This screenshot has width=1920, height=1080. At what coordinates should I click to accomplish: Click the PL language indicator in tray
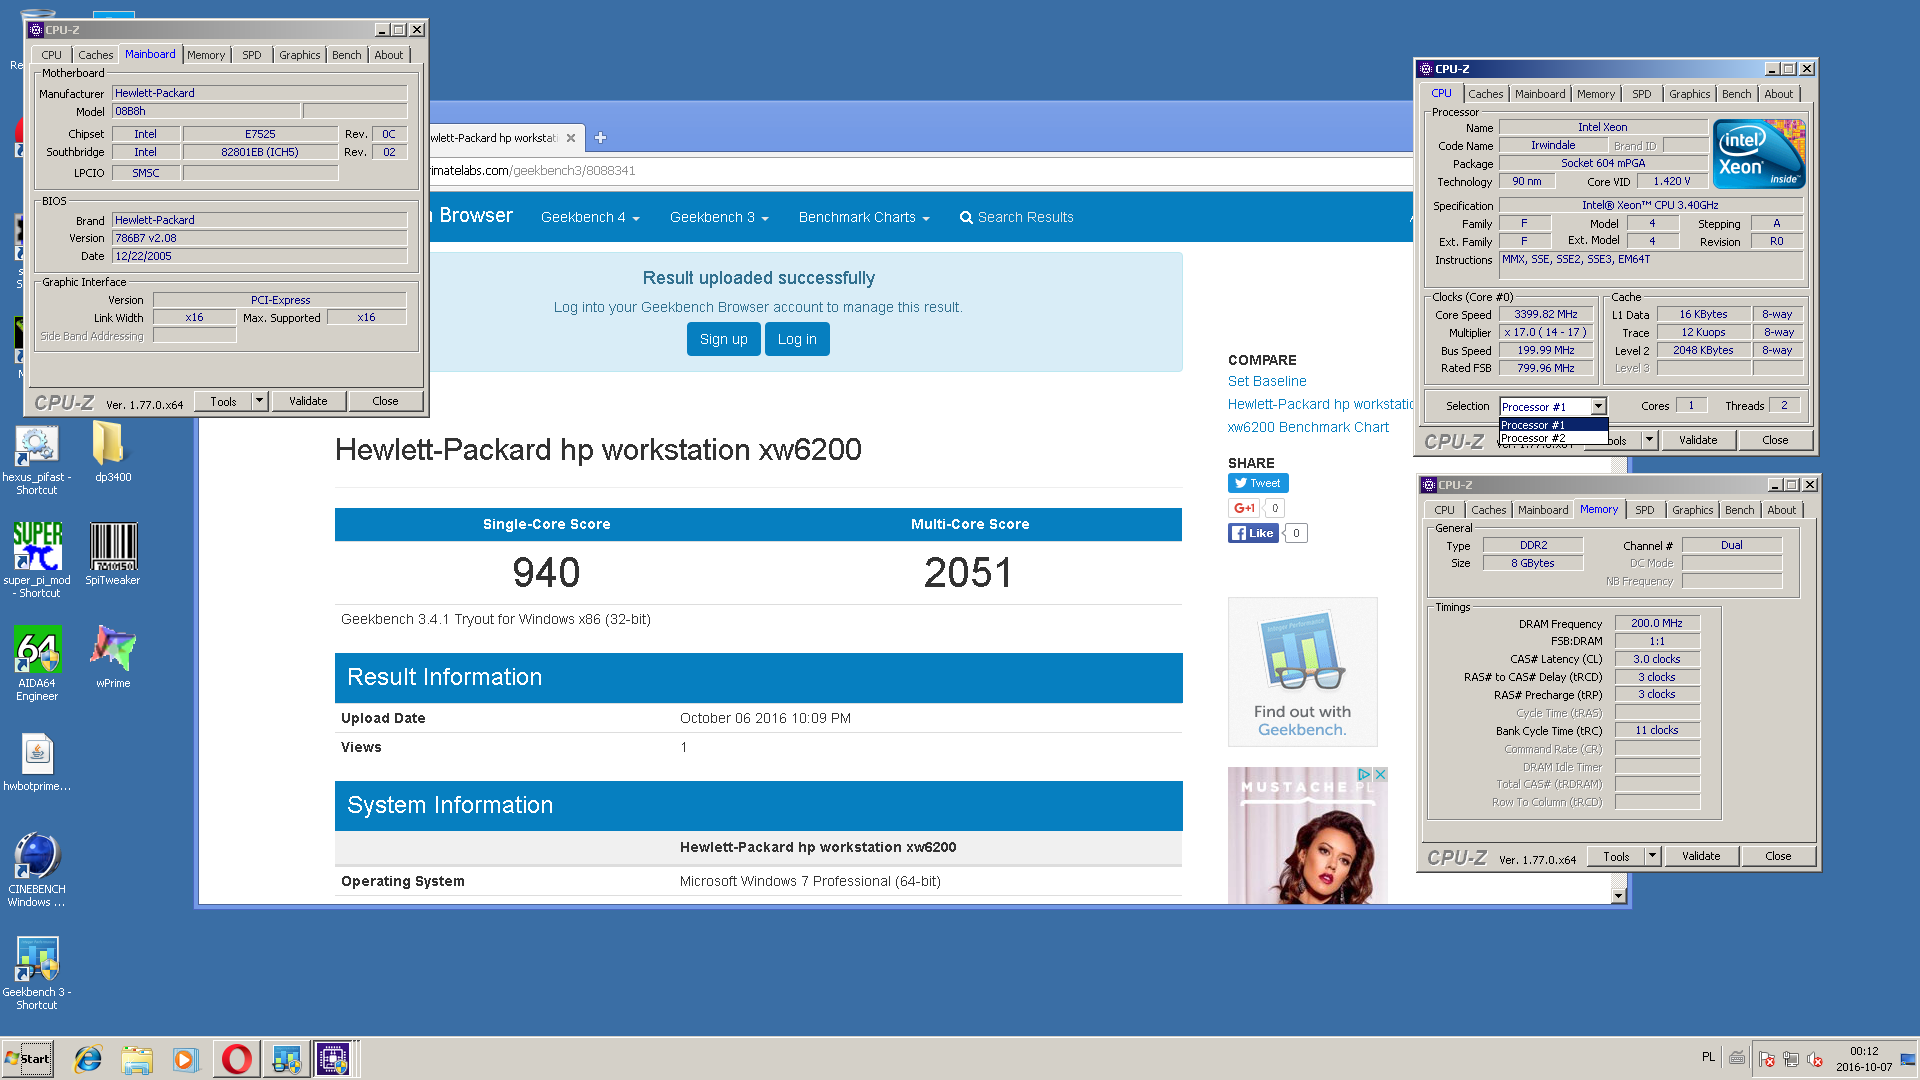1708,1057
